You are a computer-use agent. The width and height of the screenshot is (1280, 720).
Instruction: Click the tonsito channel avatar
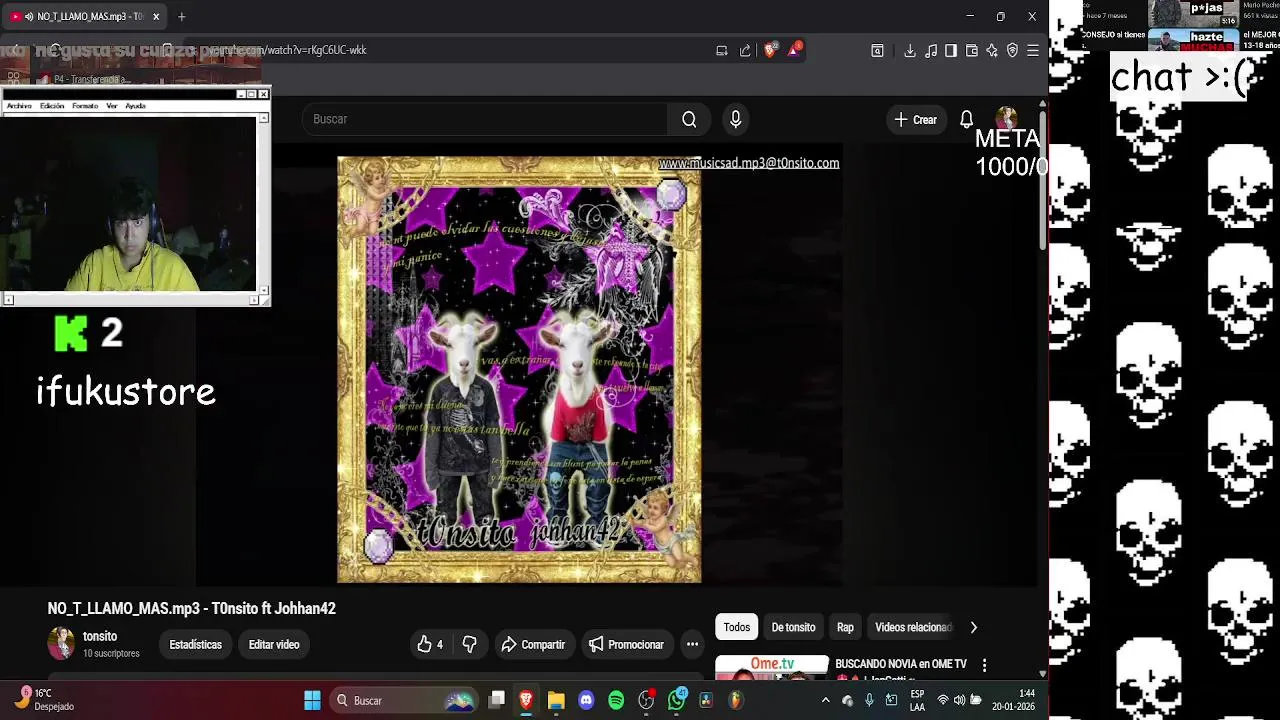[x=61, y=644]
